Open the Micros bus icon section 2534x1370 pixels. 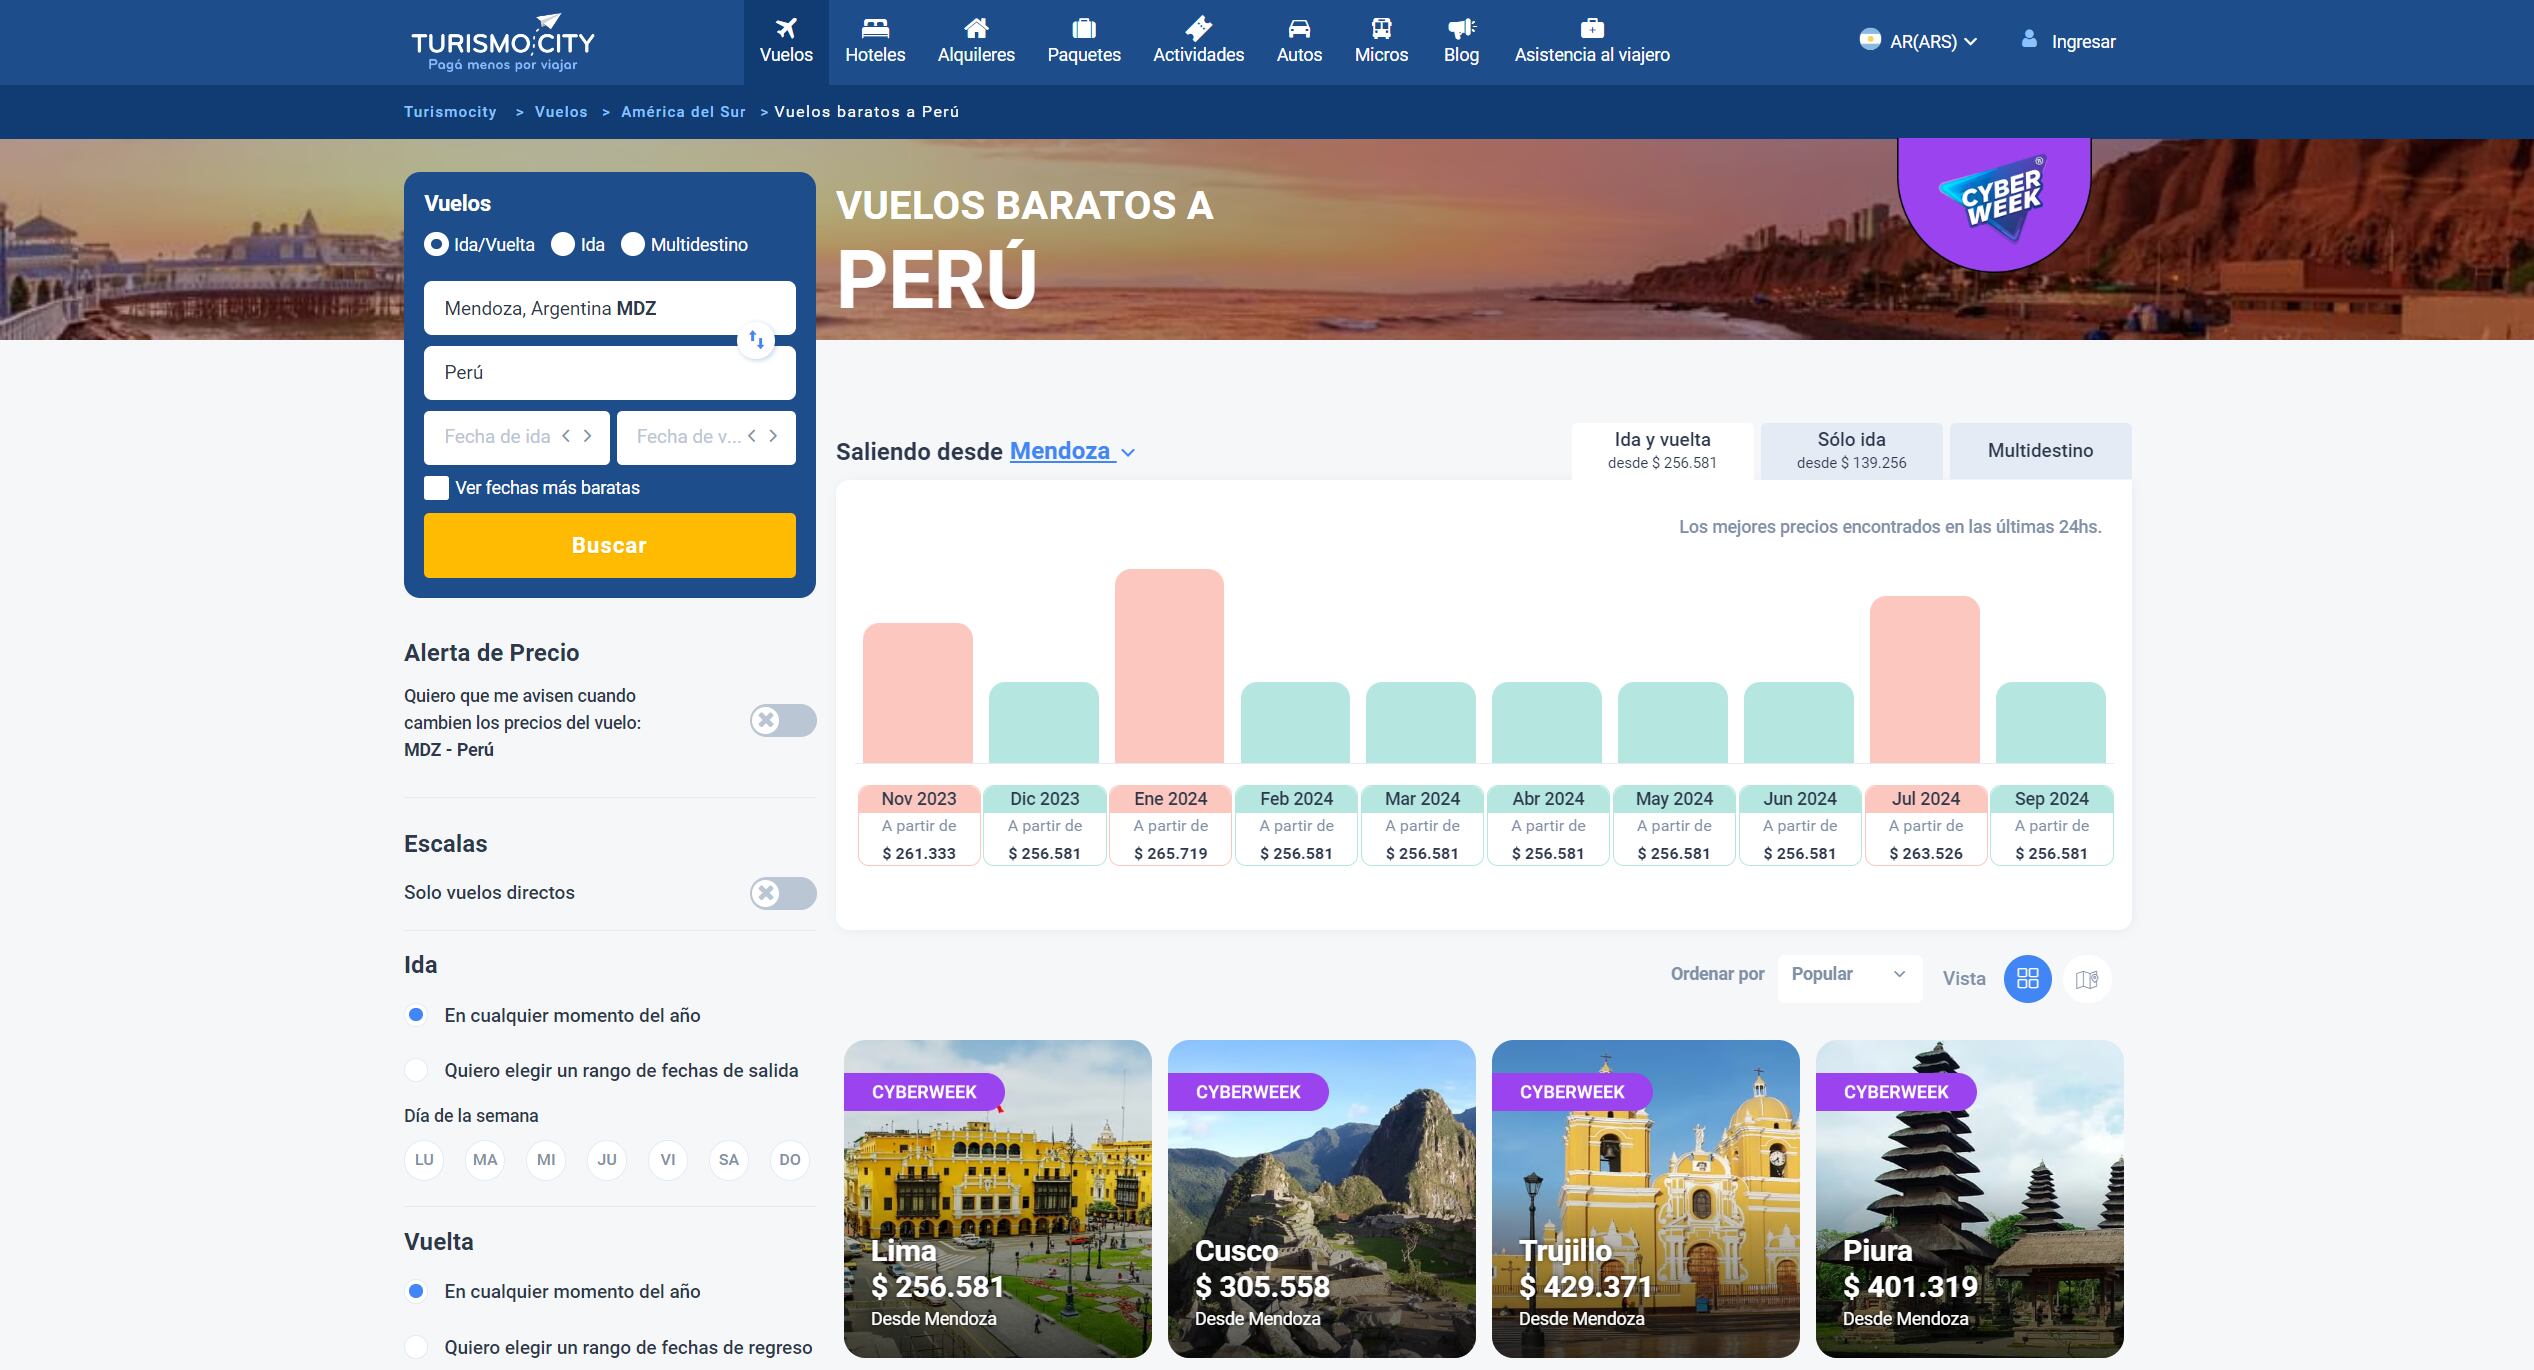[1381, 42]
